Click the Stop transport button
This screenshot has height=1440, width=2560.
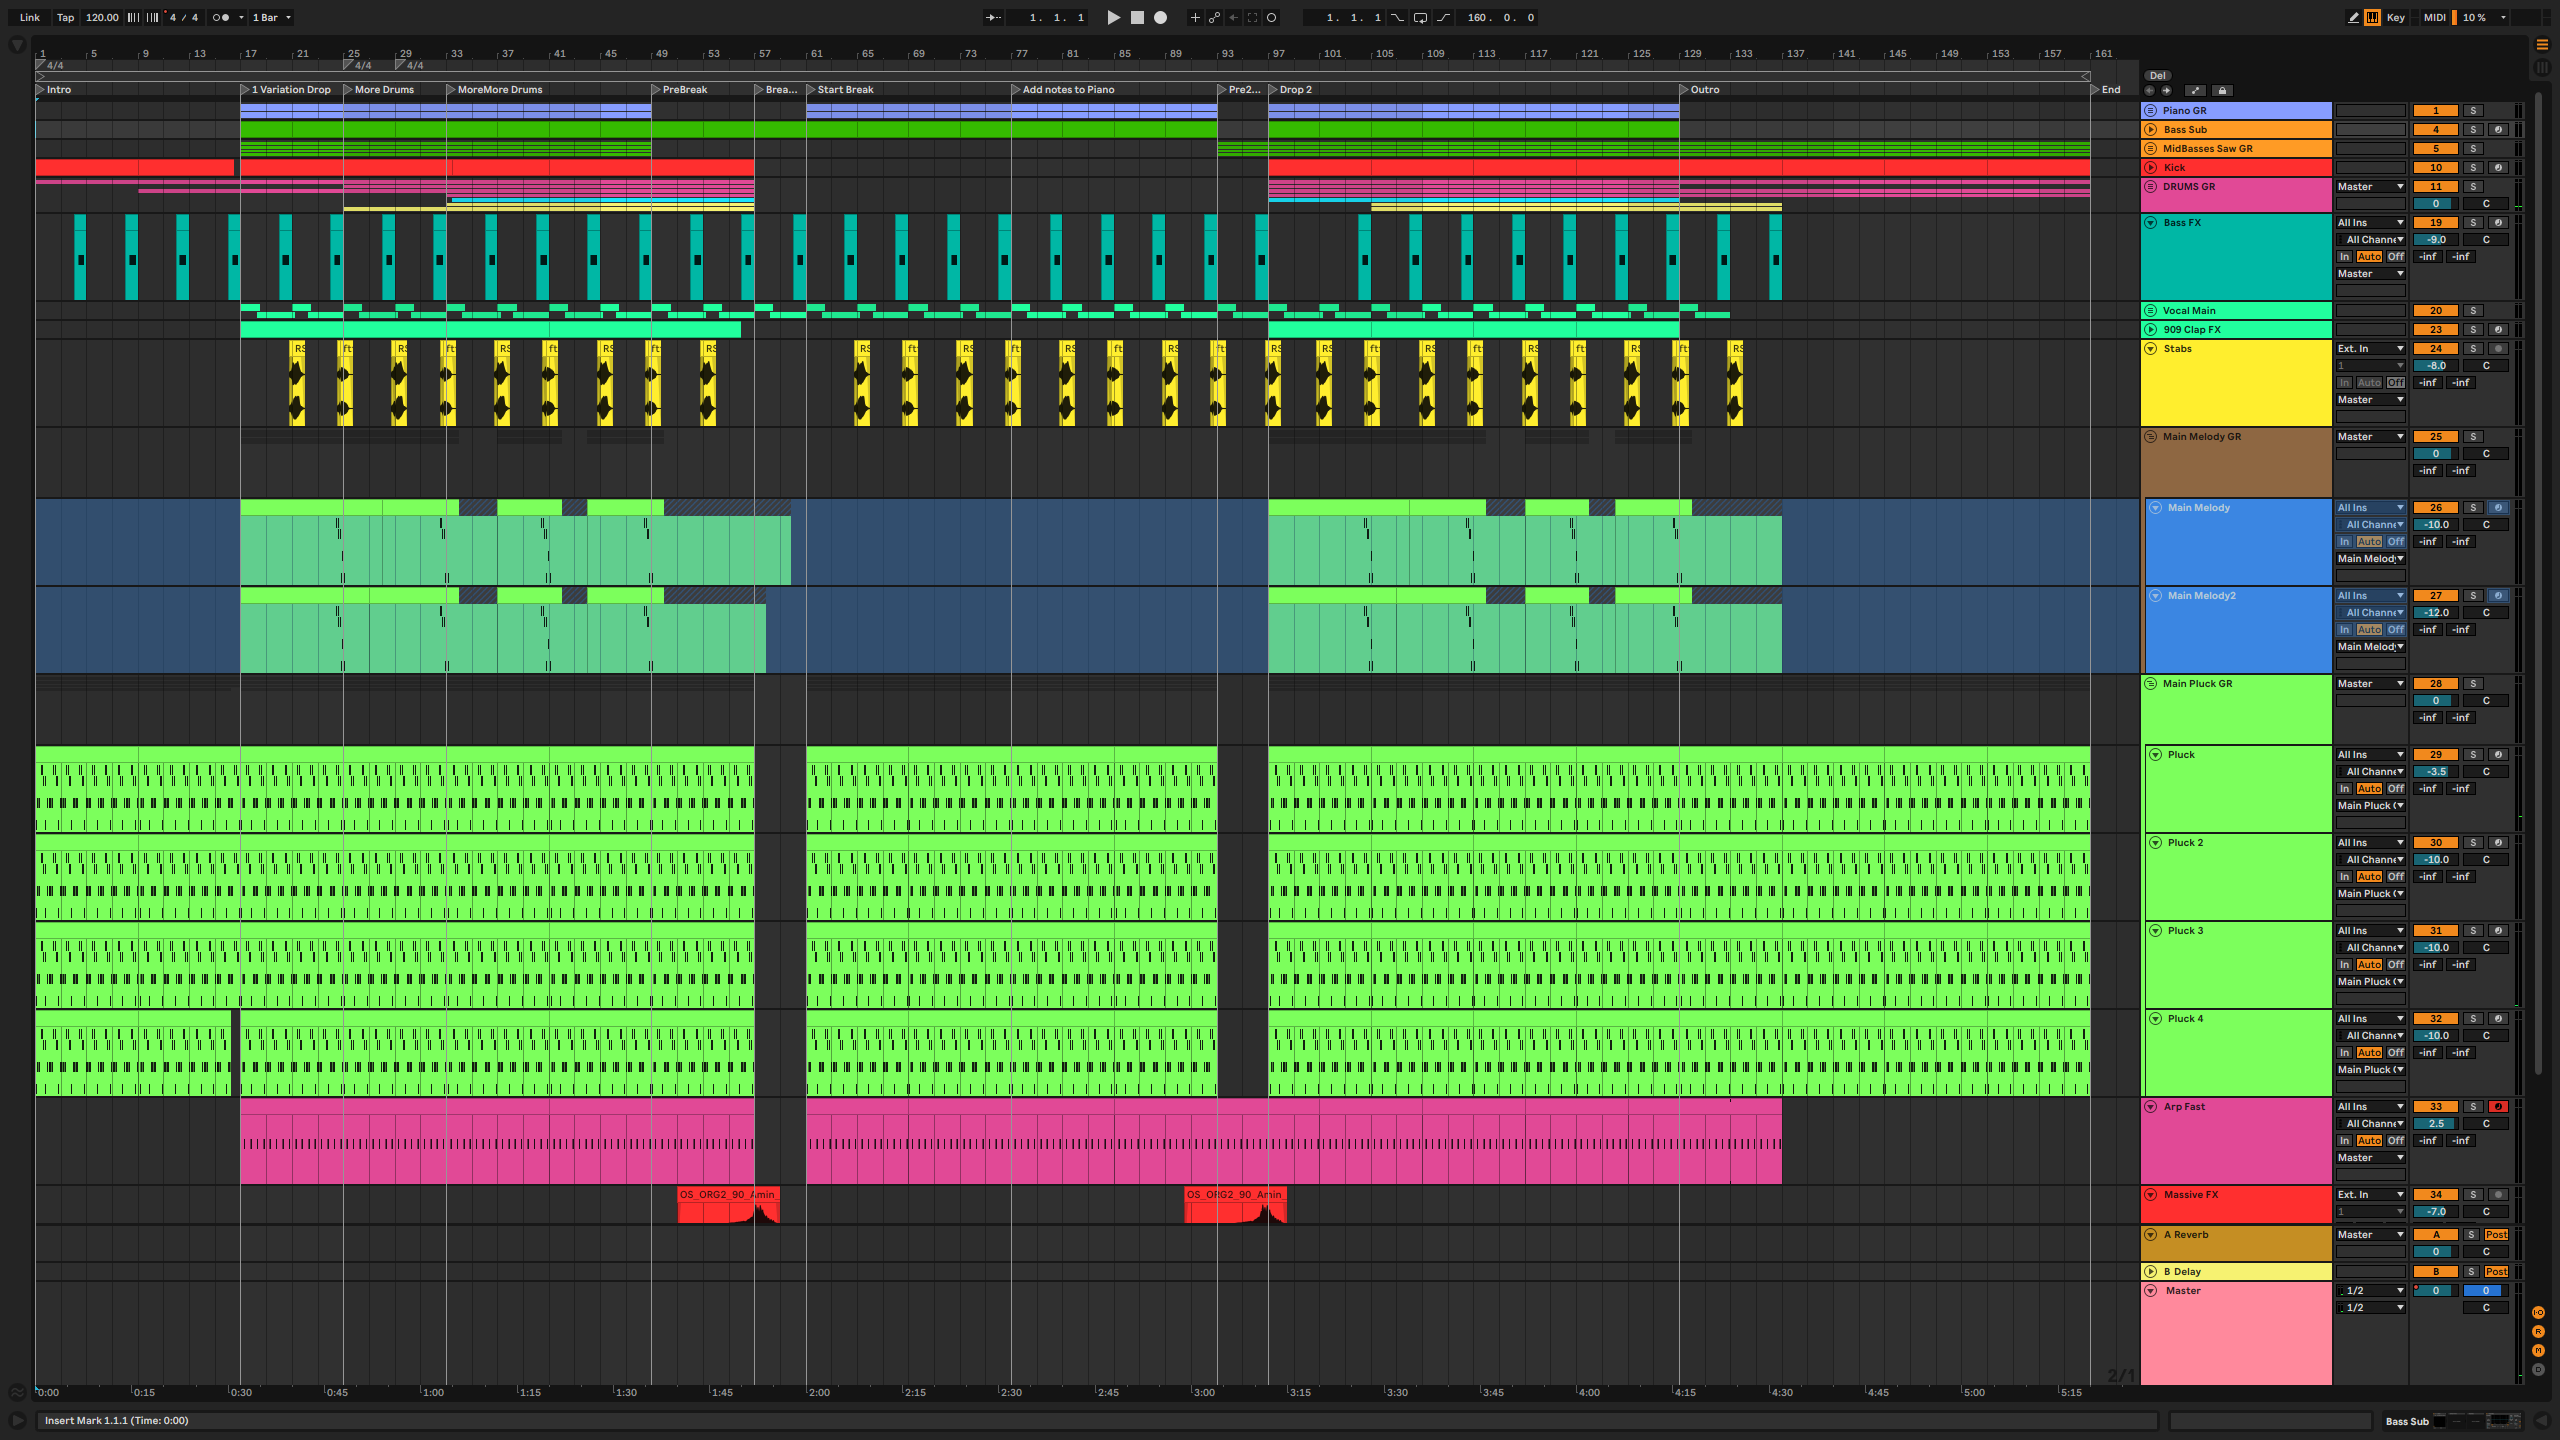1137,17
